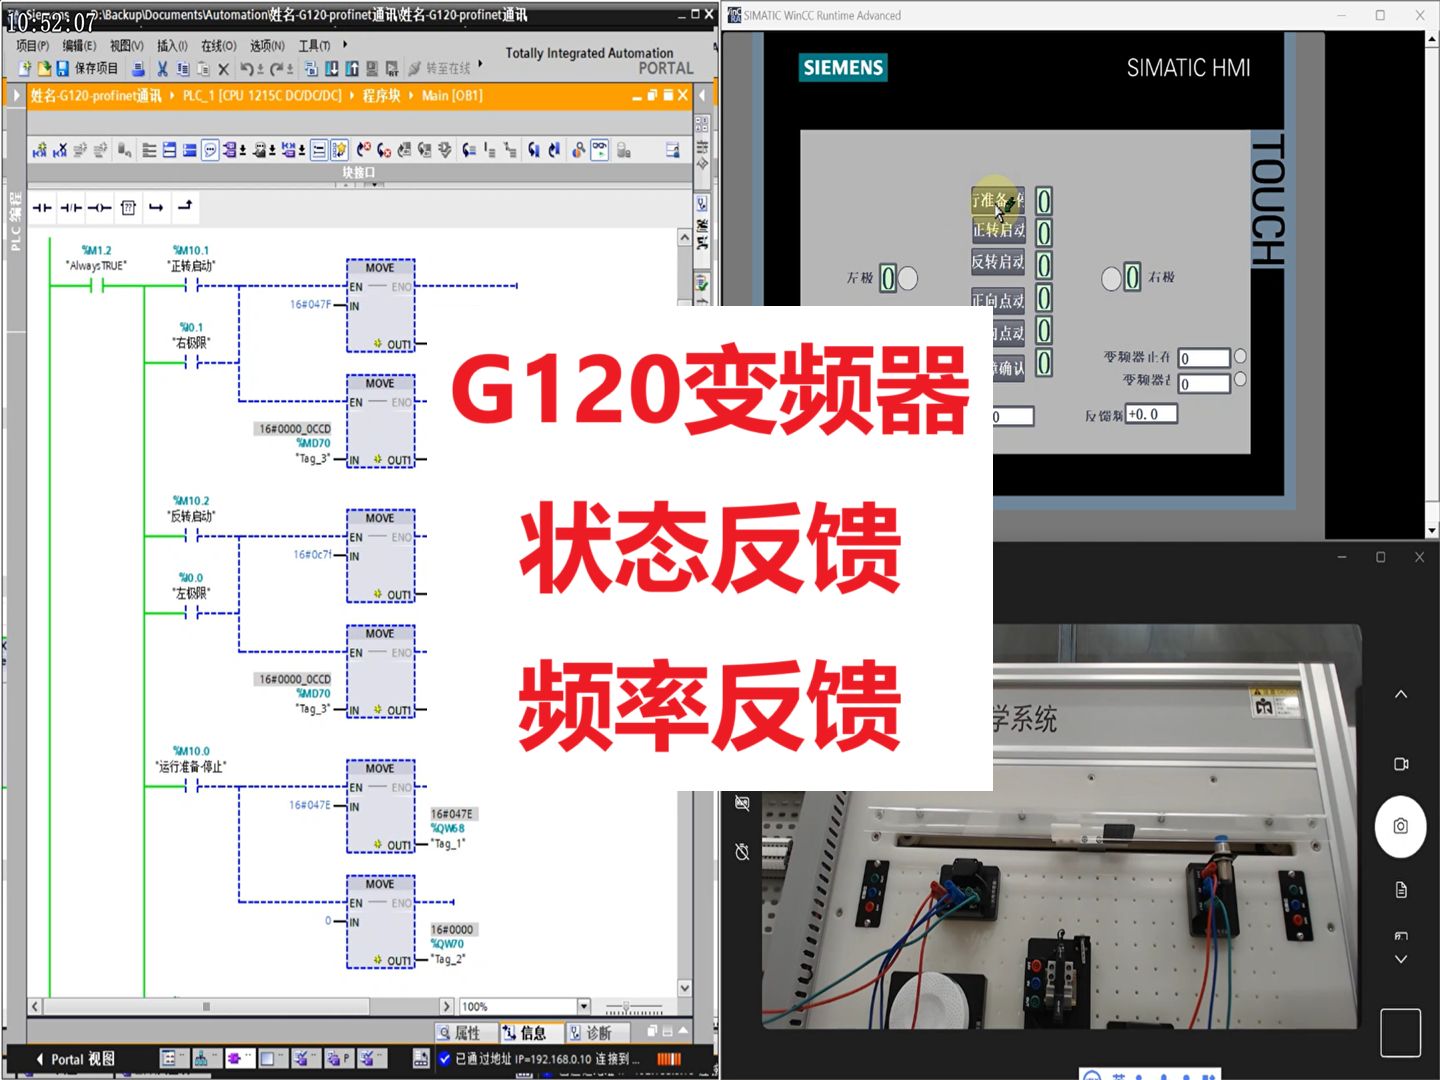Click the Redo arrow in TIA toolbar
1440x1080 pixels.
pos(276,69)
